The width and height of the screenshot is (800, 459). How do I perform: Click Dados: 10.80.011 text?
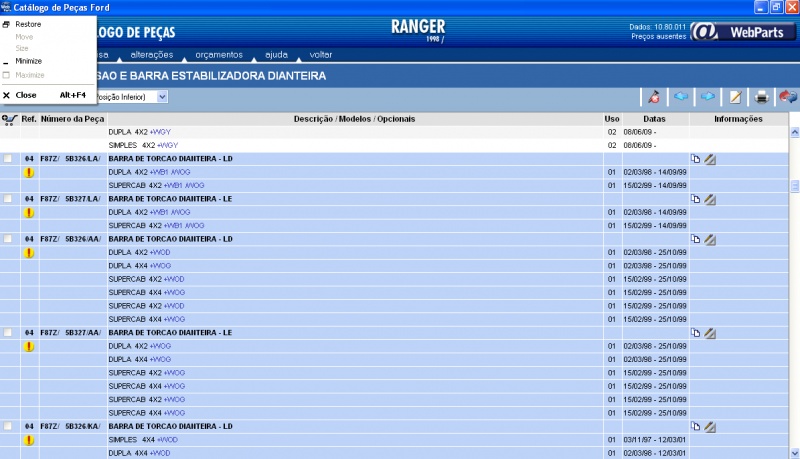(x=658, y=27)
